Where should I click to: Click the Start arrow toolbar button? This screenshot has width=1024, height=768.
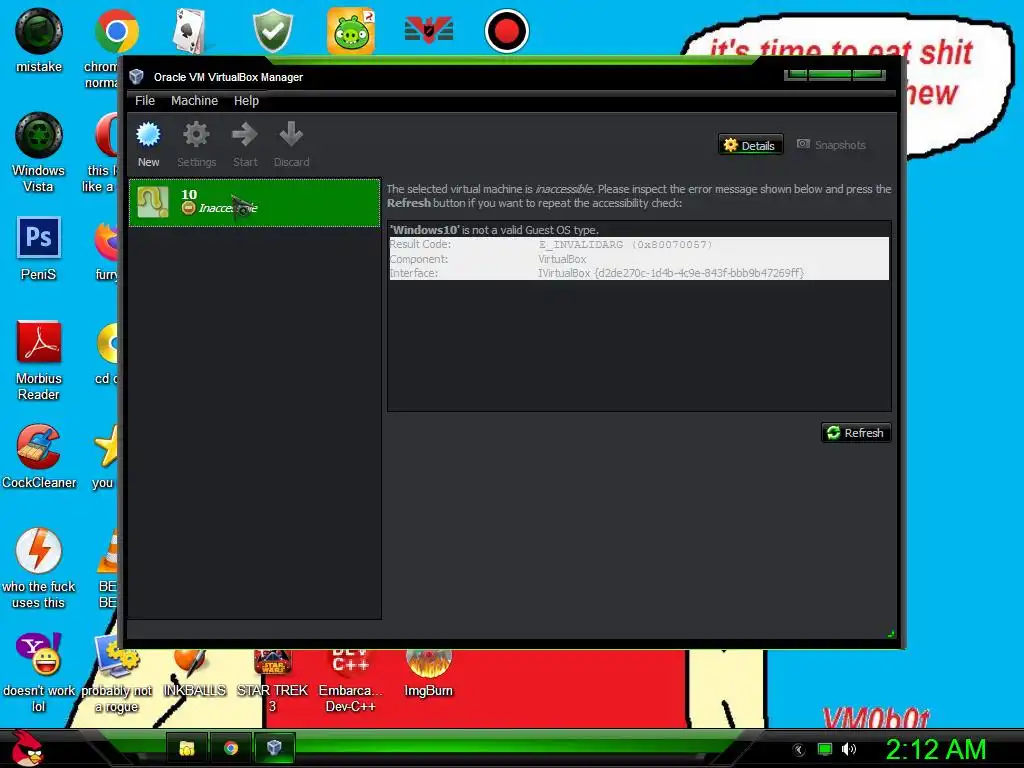pos(245,145)
